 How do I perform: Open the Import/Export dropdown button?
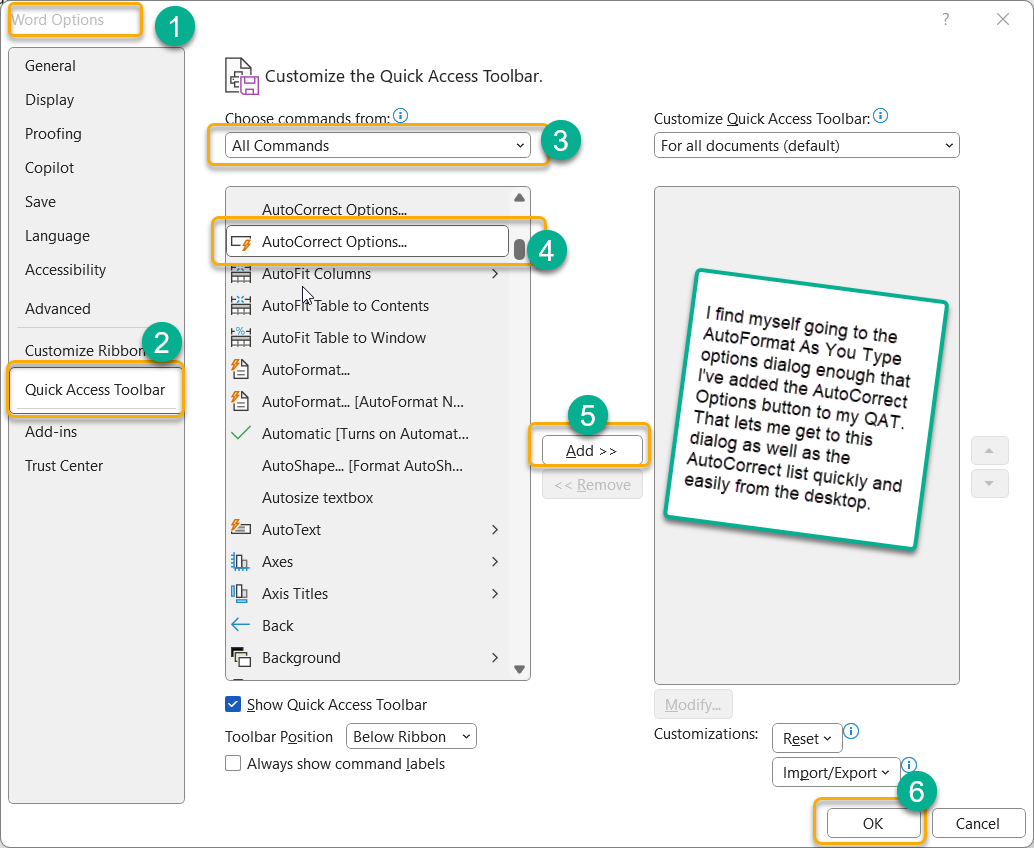point(836,772)
